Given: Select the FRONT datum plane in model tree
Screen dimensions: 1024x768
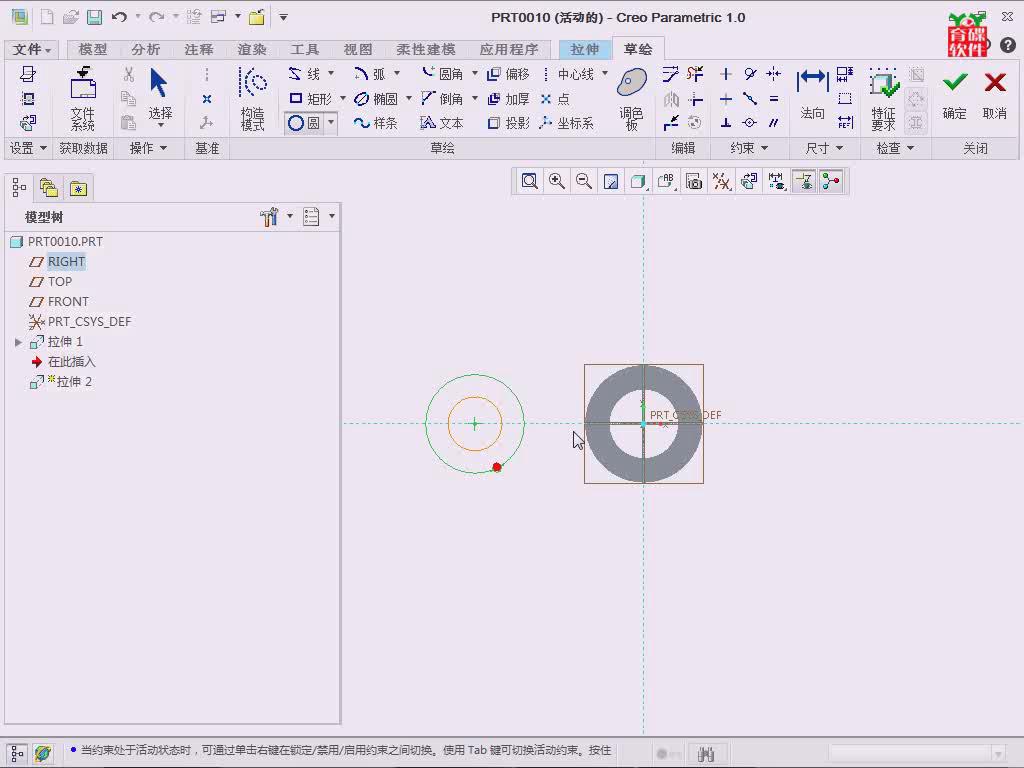Looking at the screenshot, I should click(68, 302).
